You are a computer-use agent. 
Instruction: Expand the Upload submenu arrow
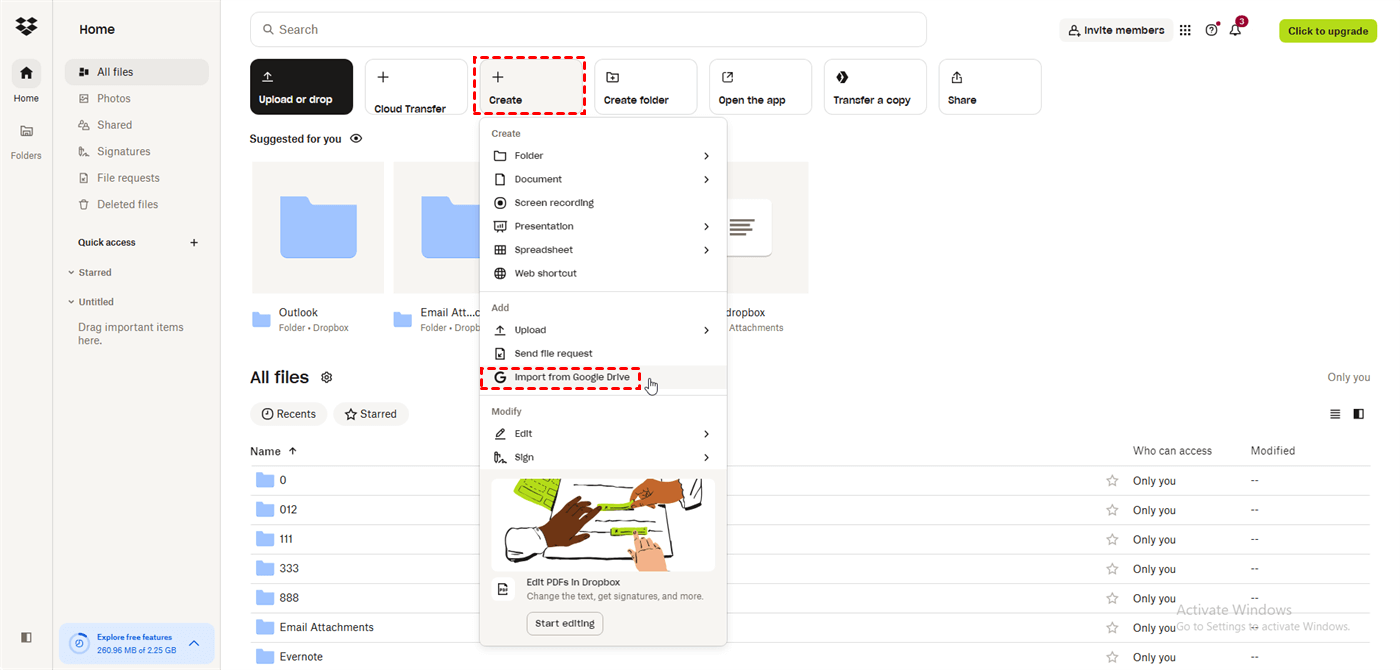click(706, 330)
